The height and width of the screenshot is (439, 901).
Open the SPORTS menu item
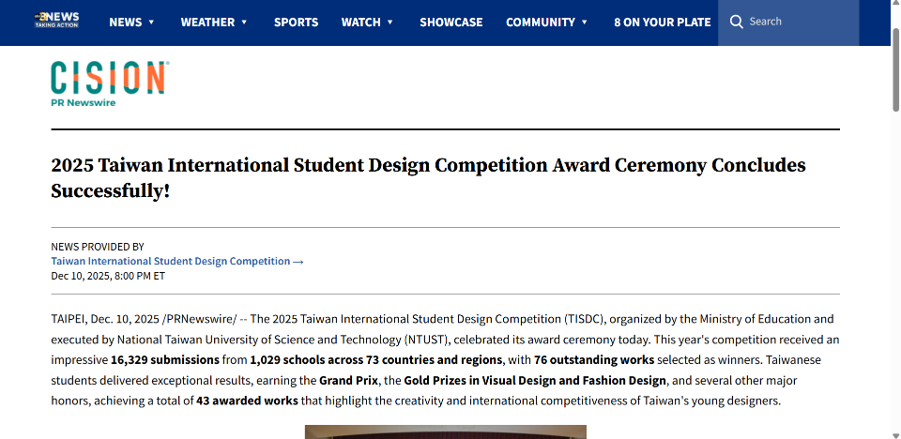pos(296,22)
